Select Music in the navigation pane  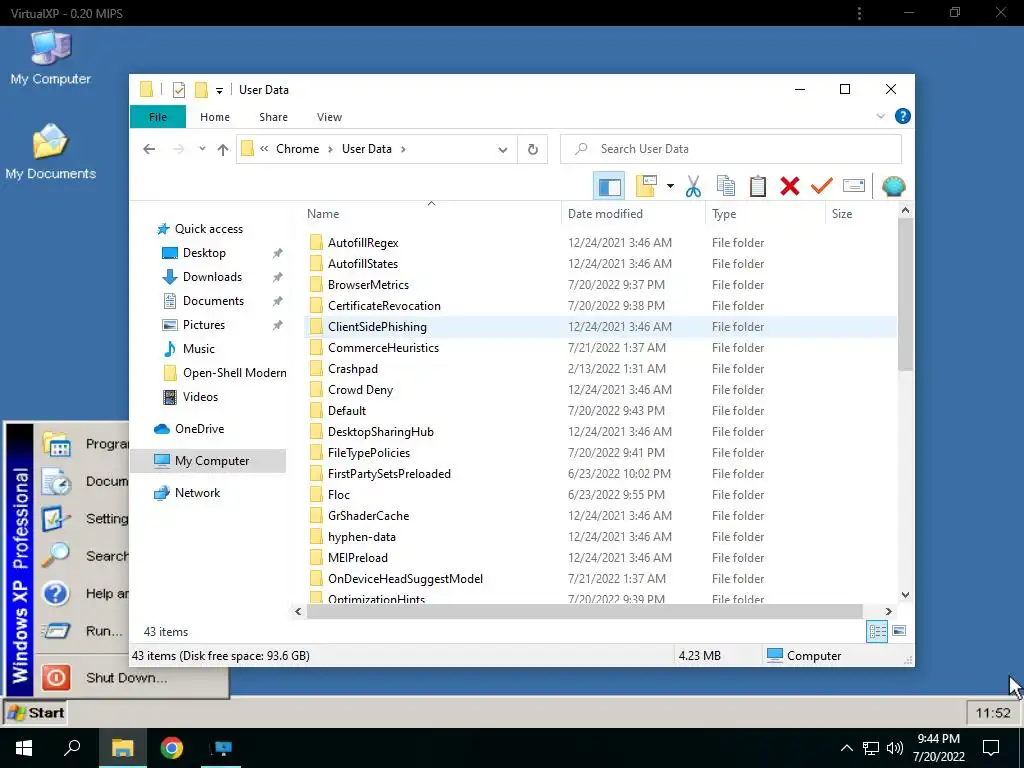pos(199,349)
